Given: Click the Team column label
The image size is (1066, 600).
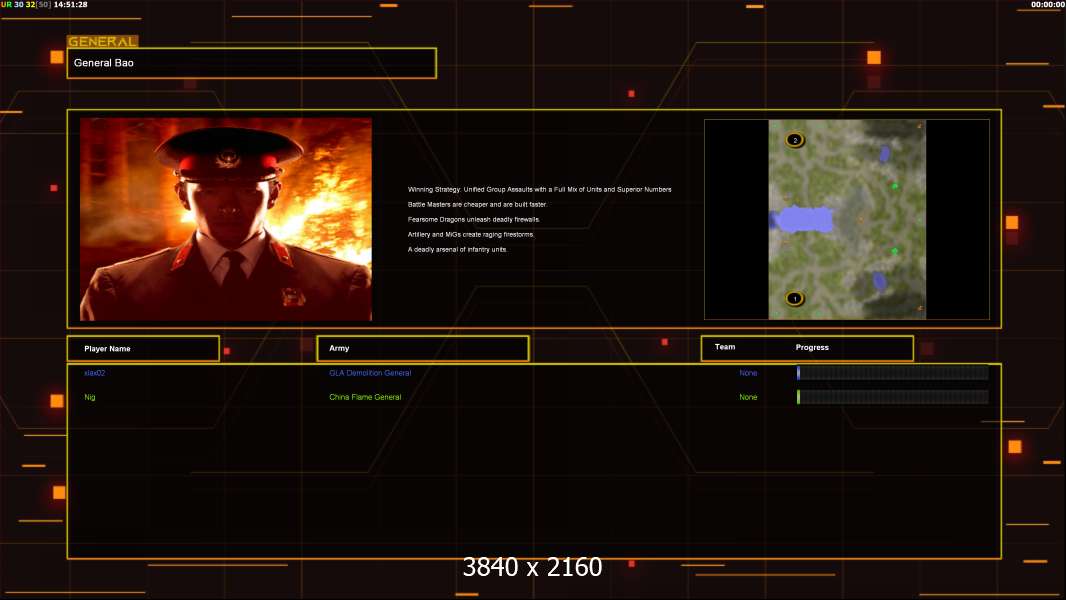Looking at the screenshot, I should (x=725, y=347).
